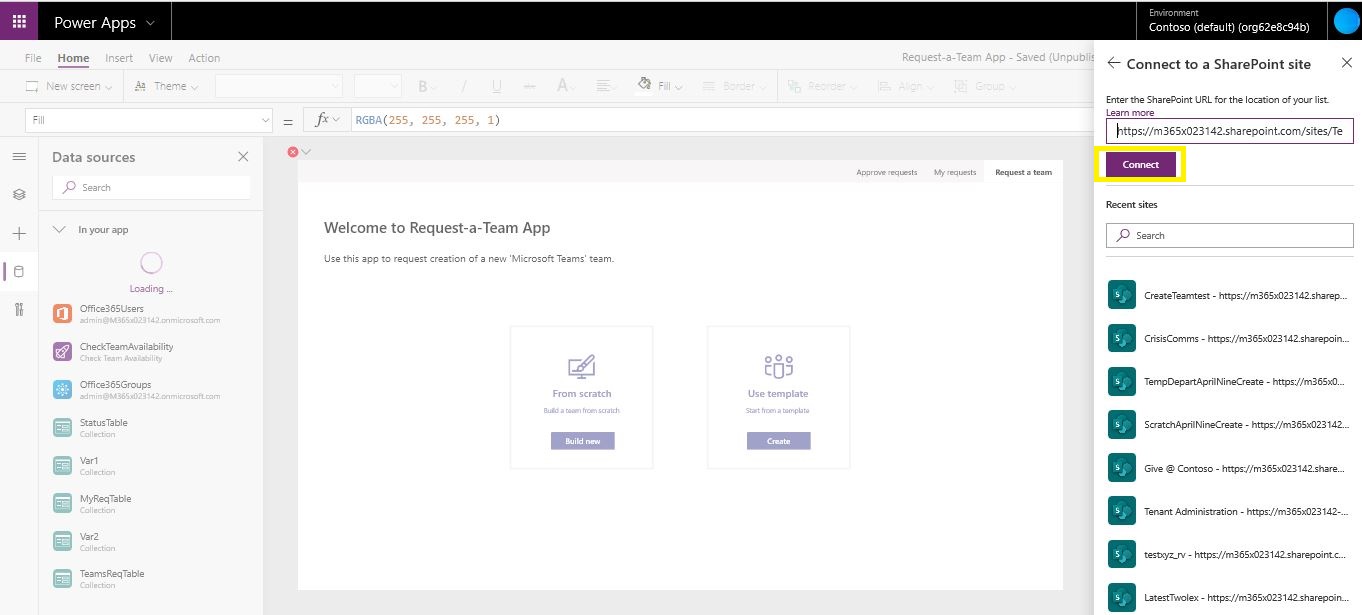This screenshot has width=1362, height=615.
Task: Select the LatestTwolex recent site
Action: 1229,597
